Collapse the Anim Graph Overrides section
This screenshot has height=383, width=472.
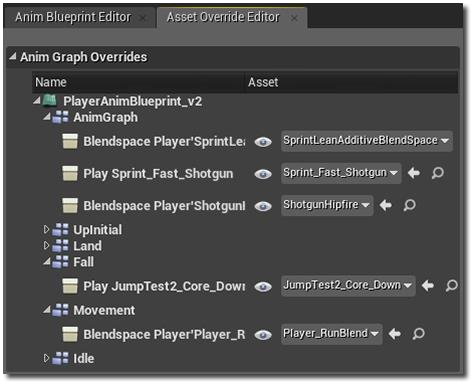tap(13, 56)
